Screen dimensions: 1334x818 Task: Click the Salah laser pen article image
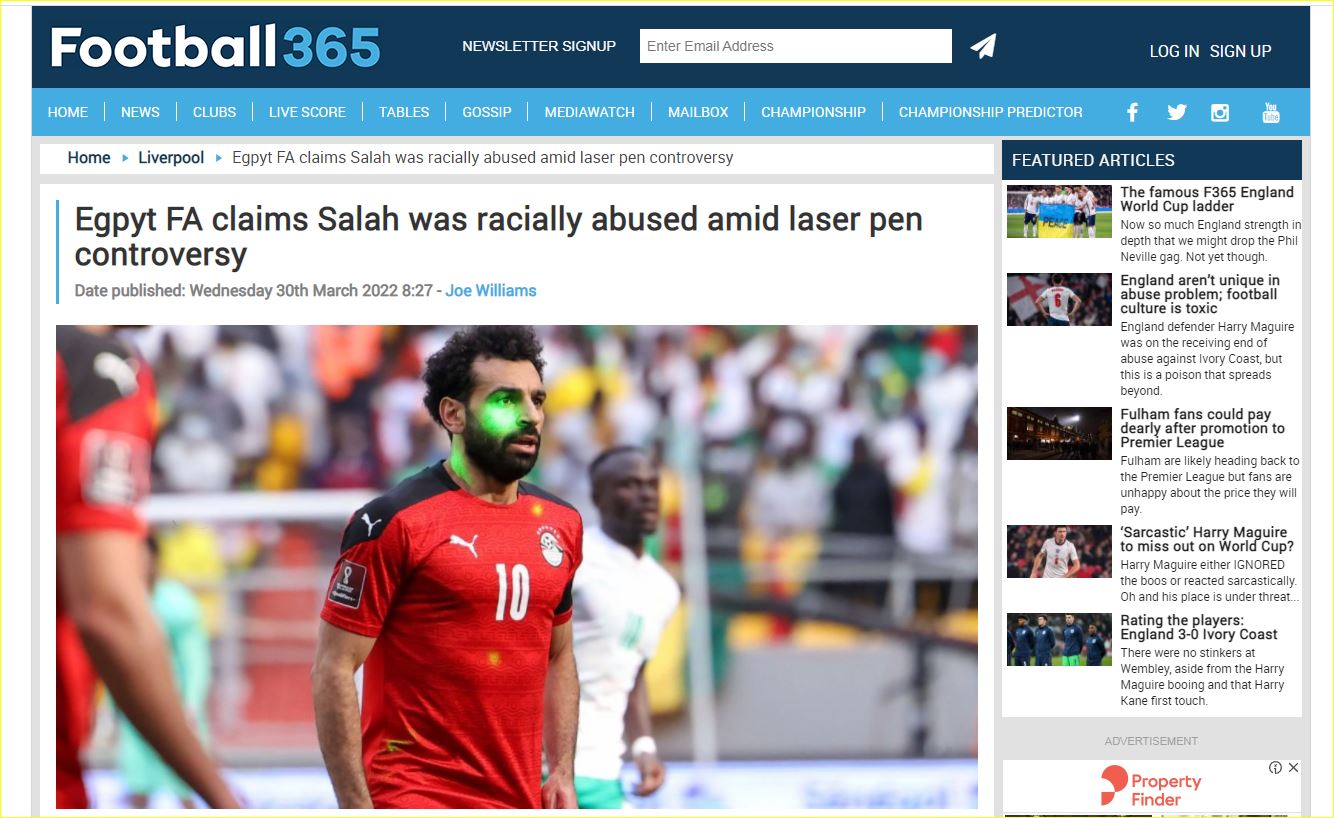517,567
